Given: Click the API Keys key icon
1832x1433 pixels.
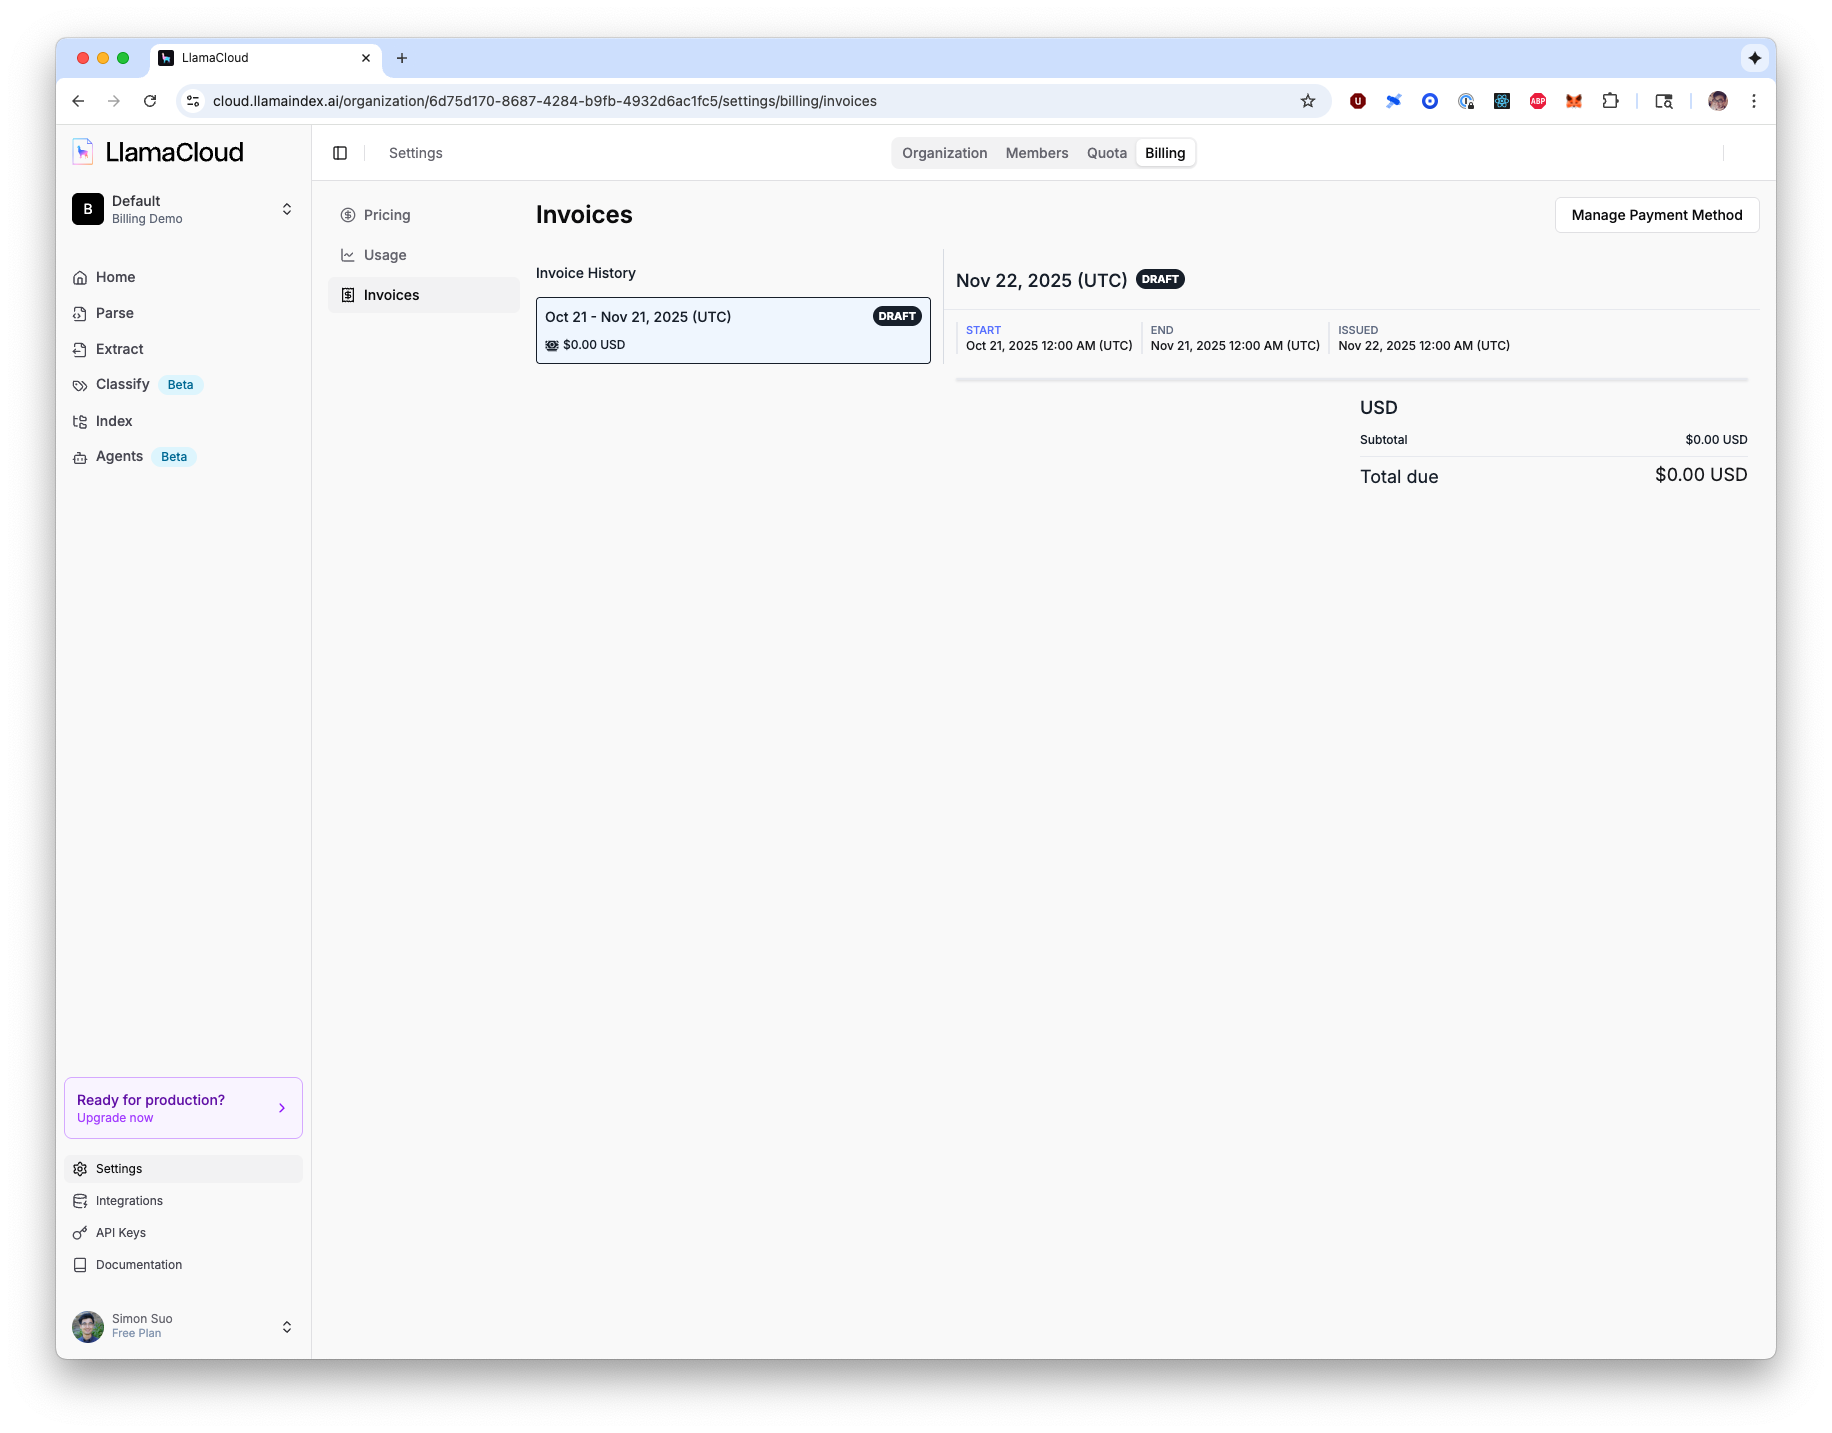Looking at the screenshot, I should point(80,1233).
